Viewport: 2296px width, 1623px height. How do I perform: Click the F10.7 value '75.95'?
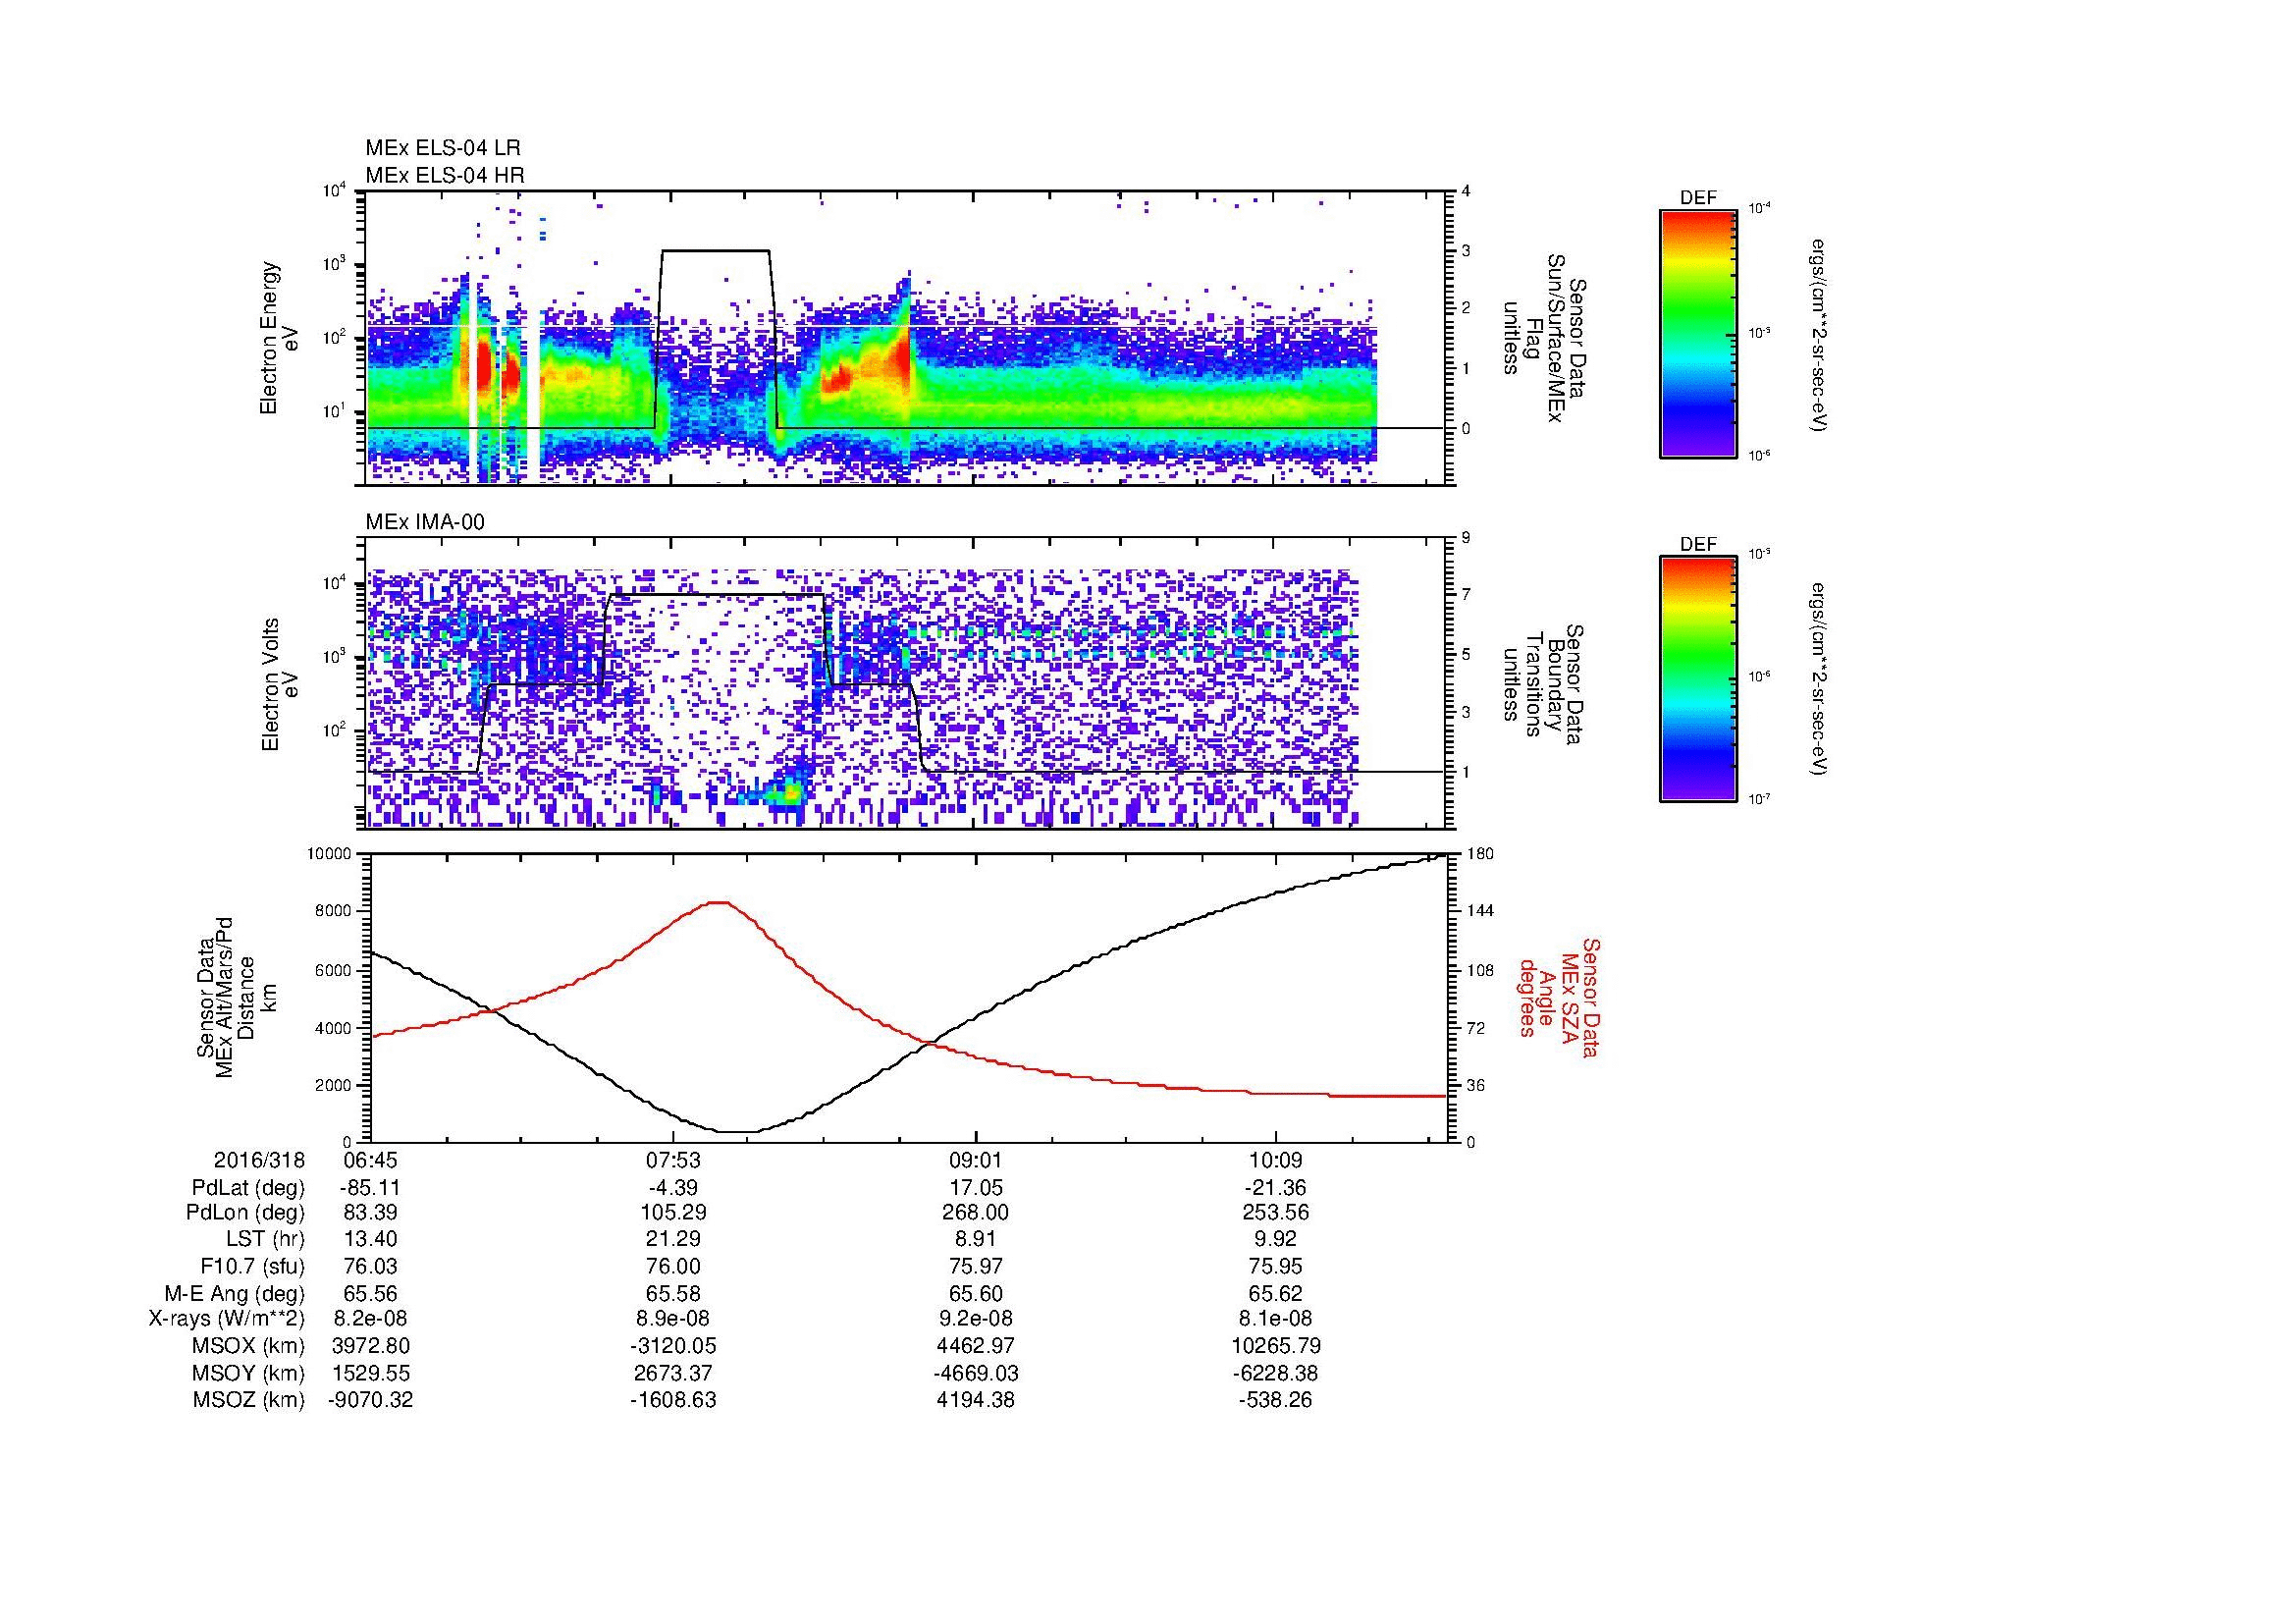pyautogui.click(x=1276, y=1266)
